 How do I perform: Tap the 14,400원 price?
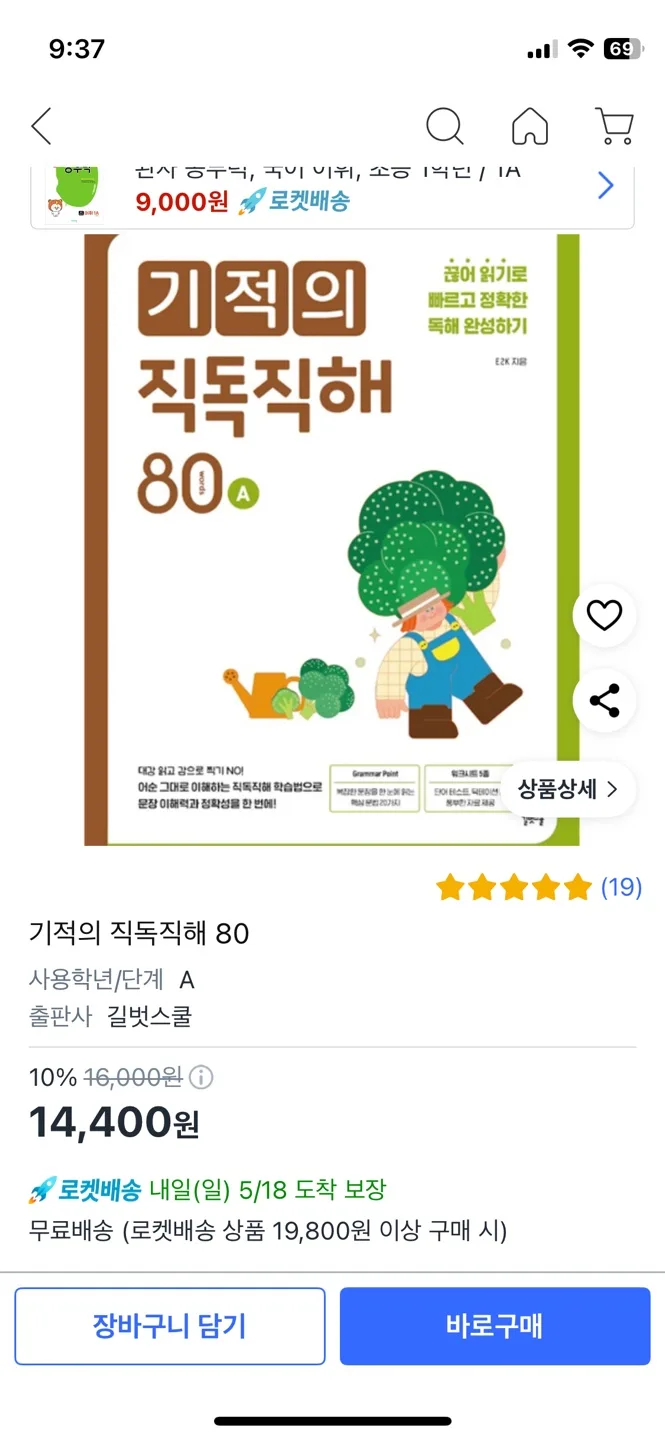pyautogui.click(x=114, y=1123)
